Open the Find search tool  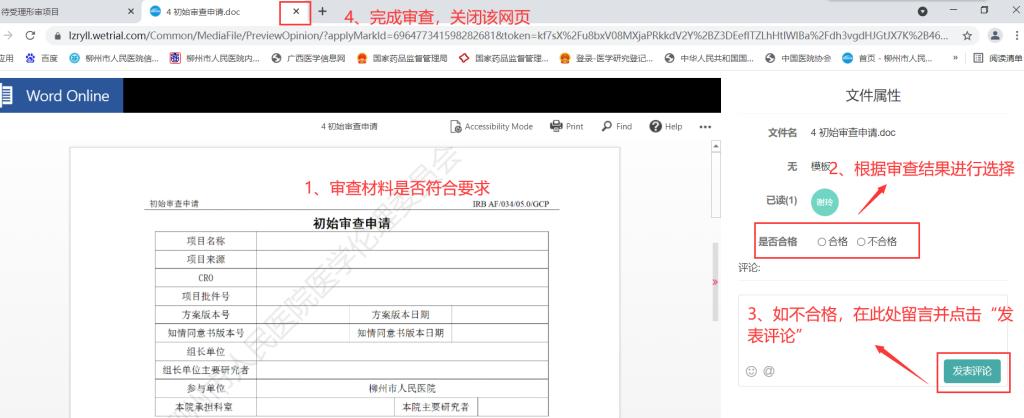click(x=616, y=127)
